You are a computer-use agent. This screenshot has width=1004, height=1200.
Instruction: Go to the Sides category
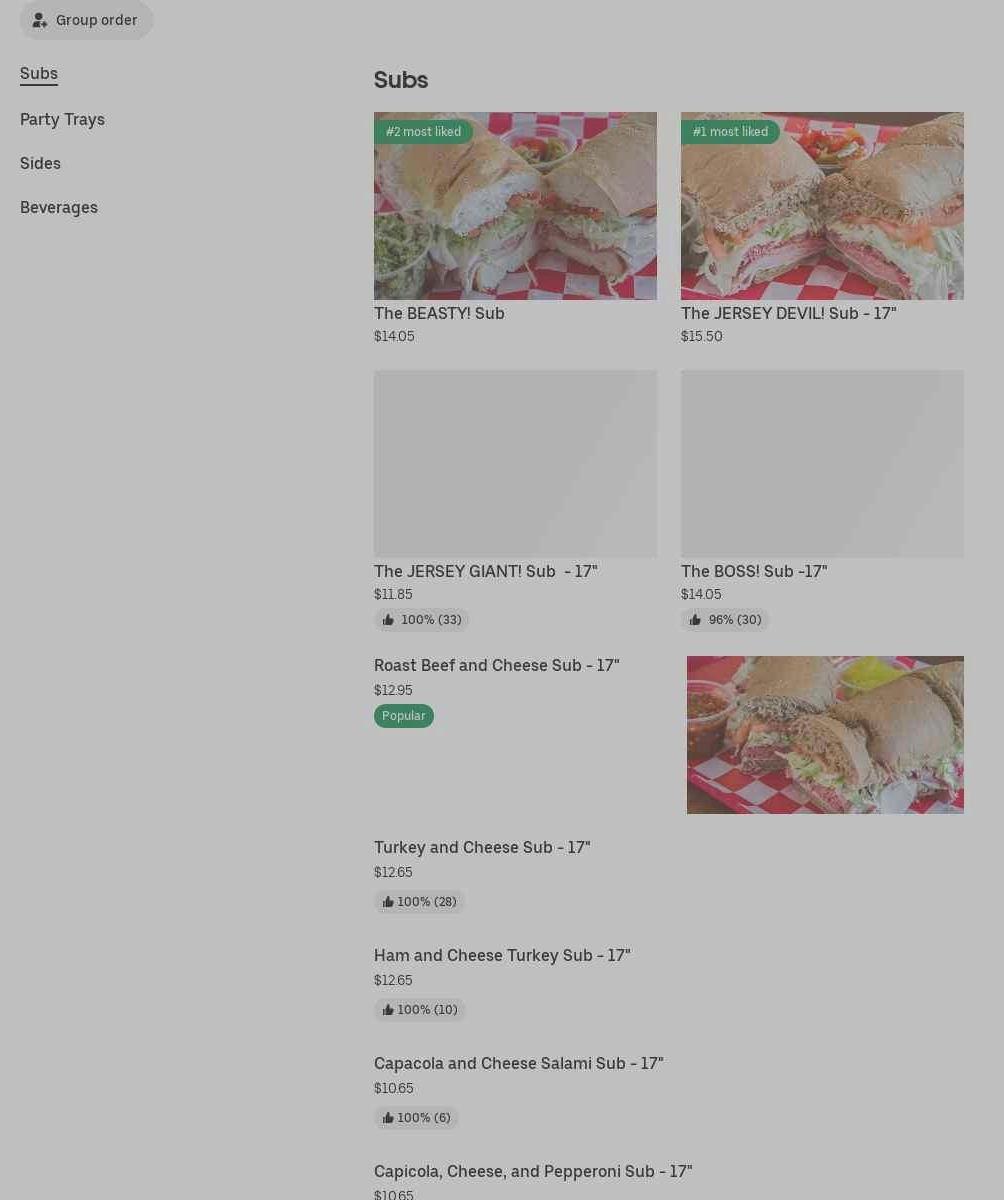pos(40,163)
